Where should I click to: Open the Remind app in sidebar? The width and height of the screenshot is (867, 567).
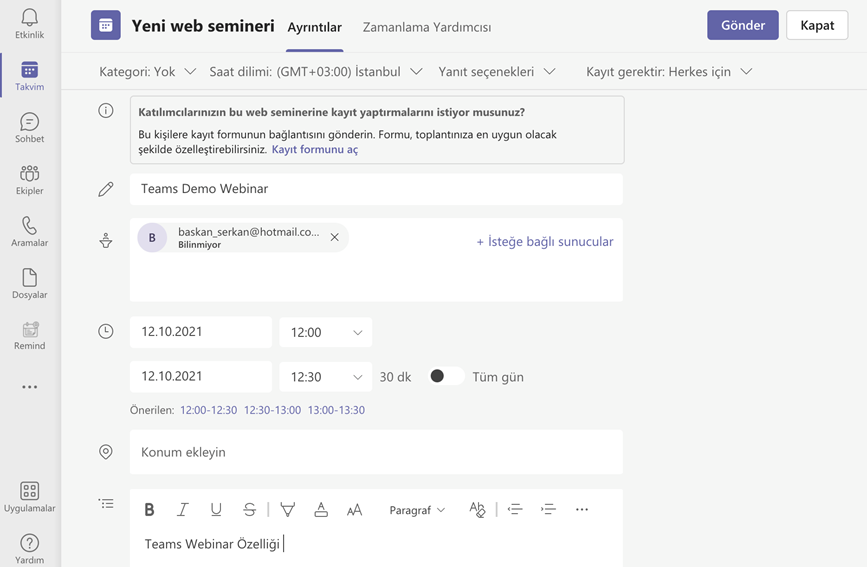29,336
